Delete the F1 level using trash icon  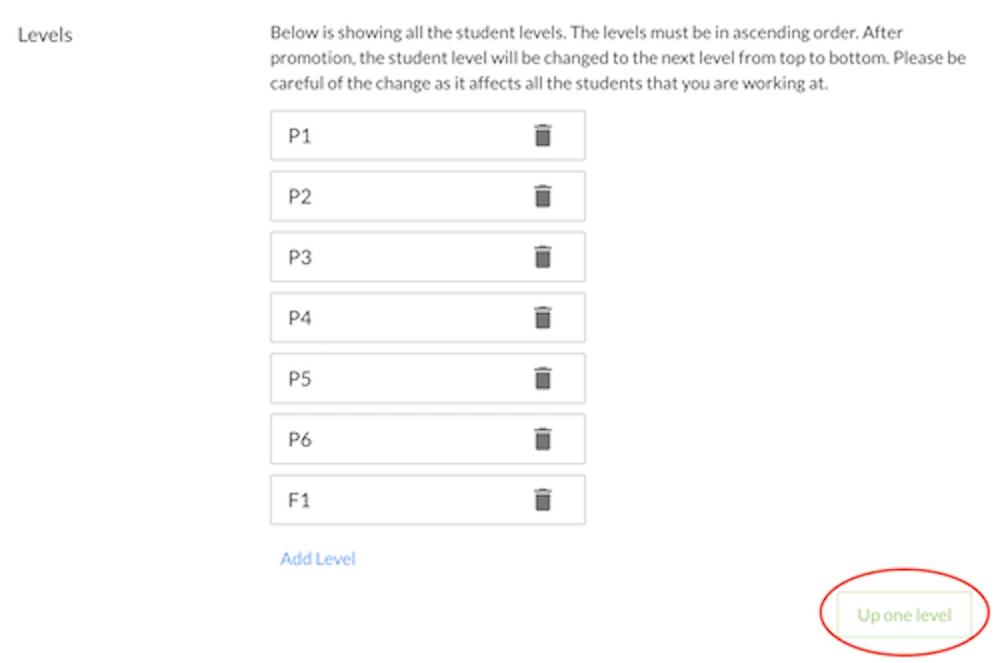(543, 499)
